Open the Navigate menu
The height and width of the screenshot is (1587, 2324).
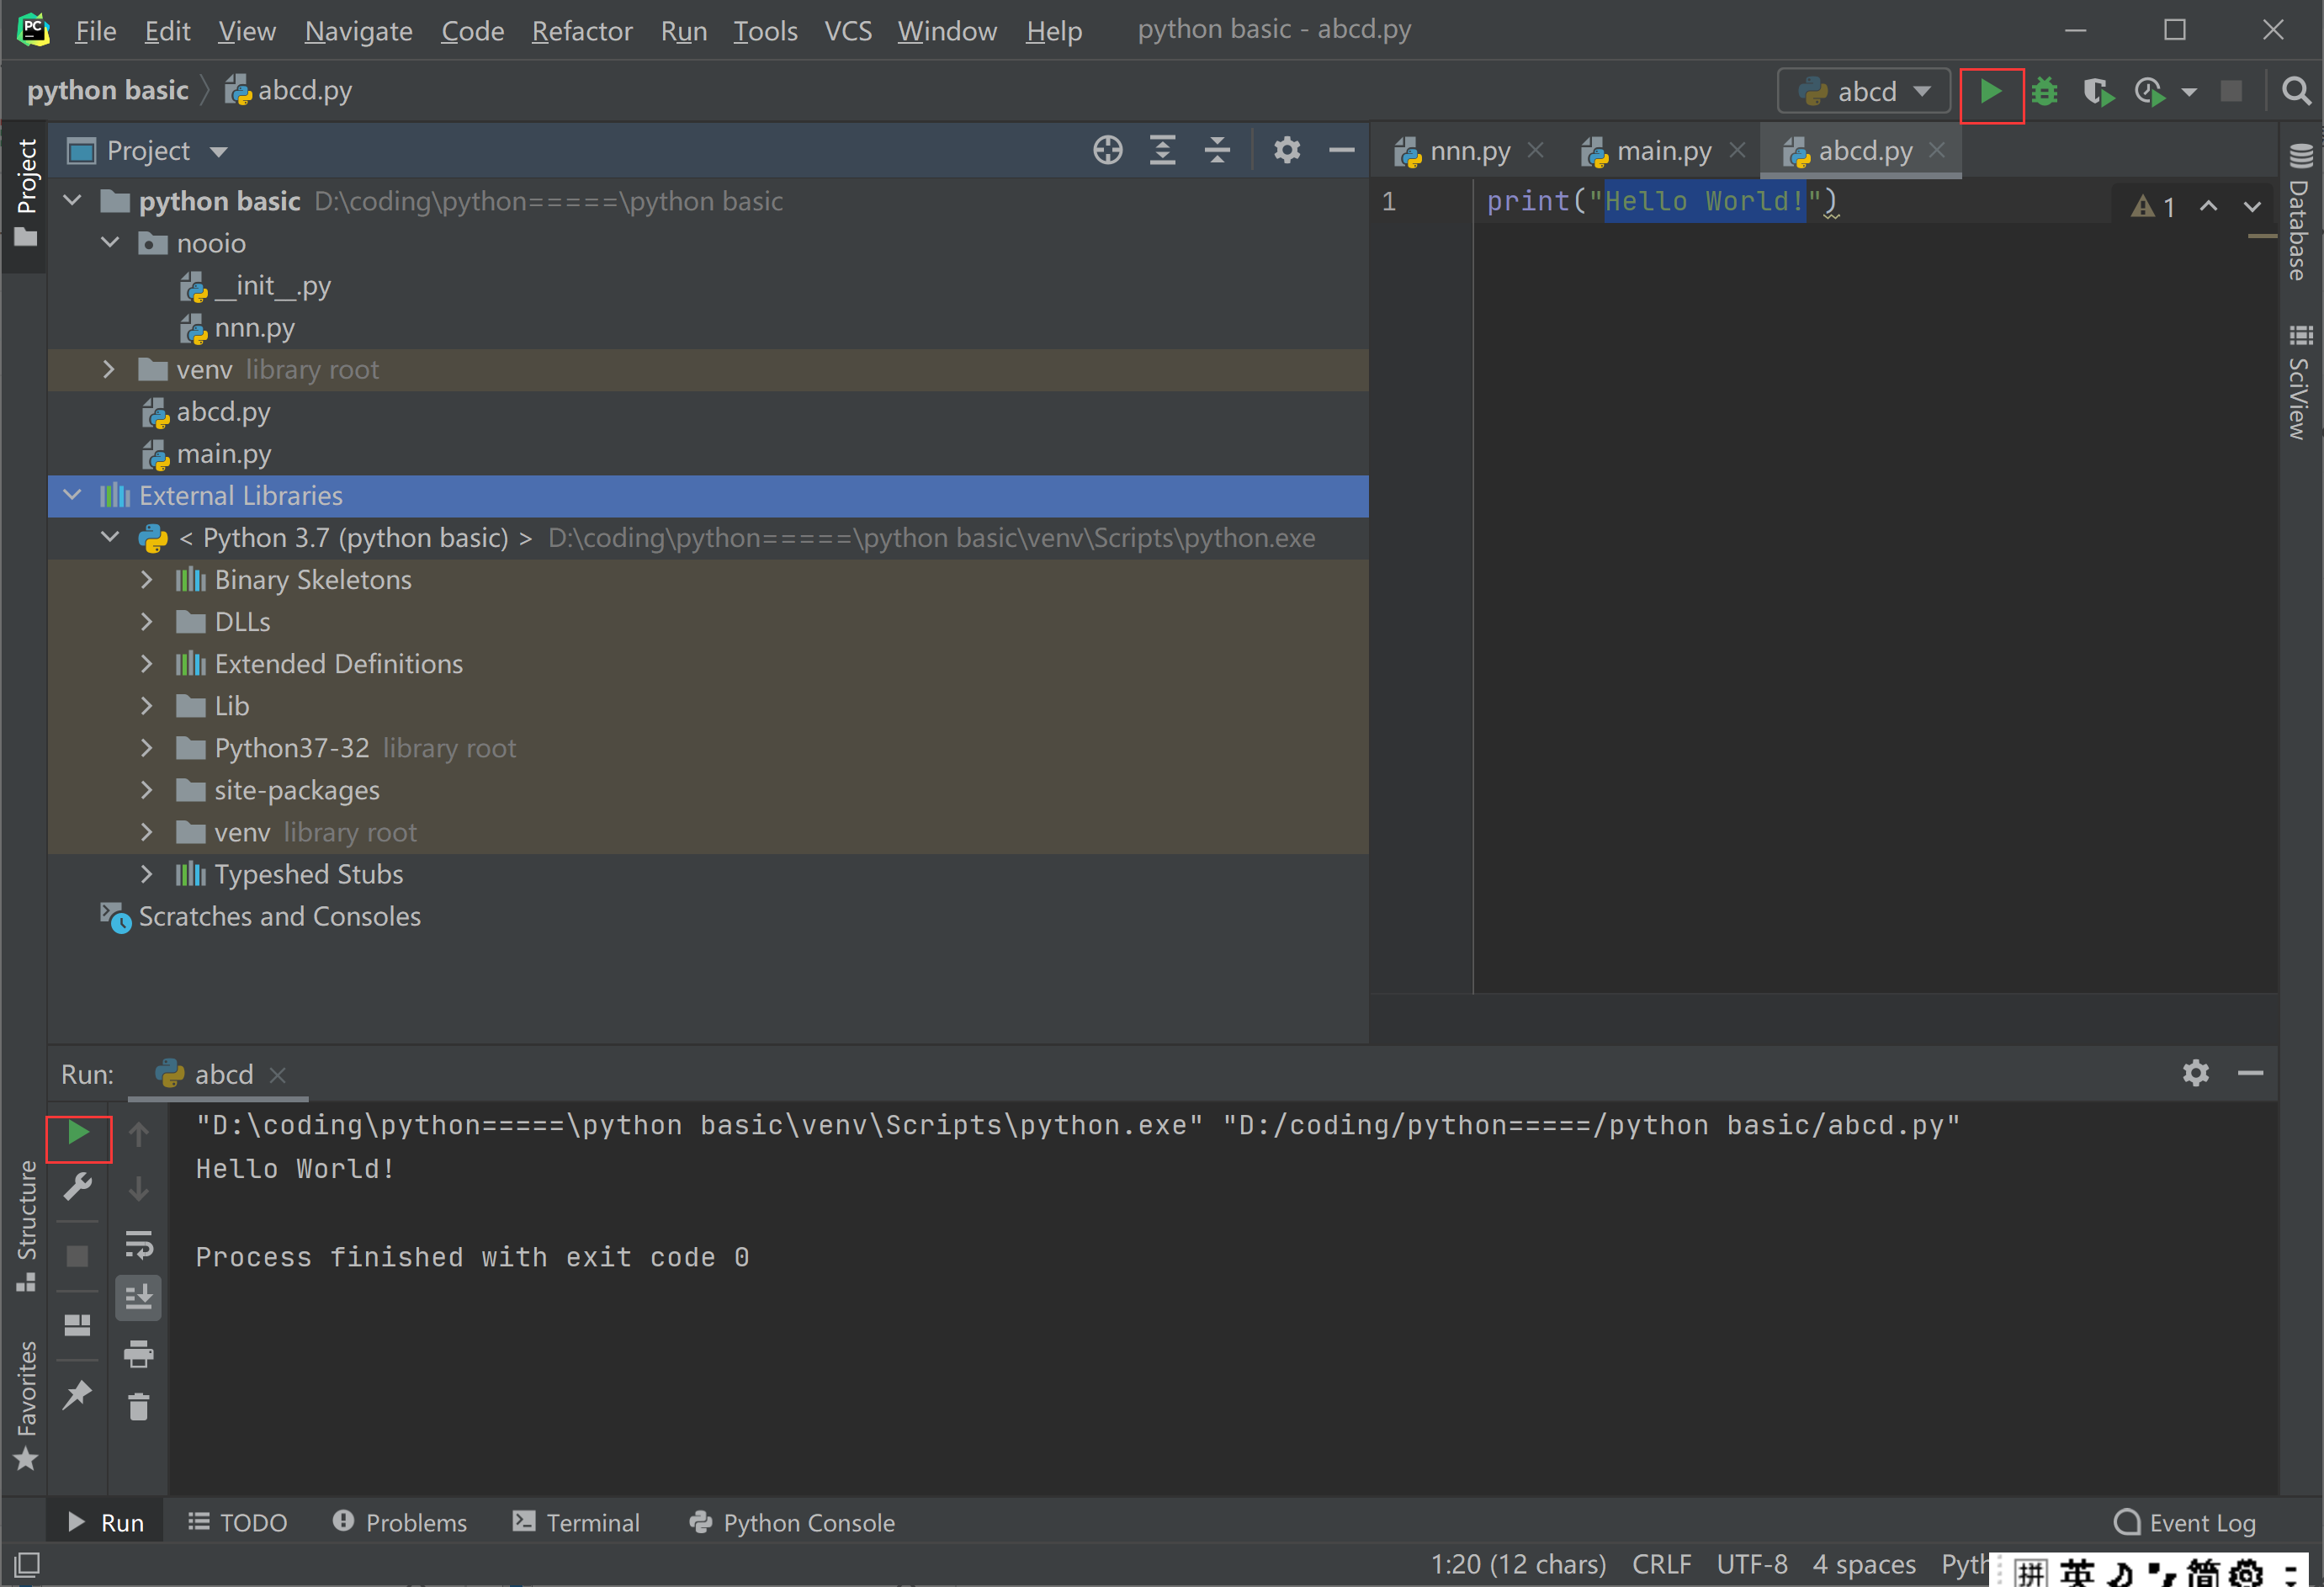(358, 31)
